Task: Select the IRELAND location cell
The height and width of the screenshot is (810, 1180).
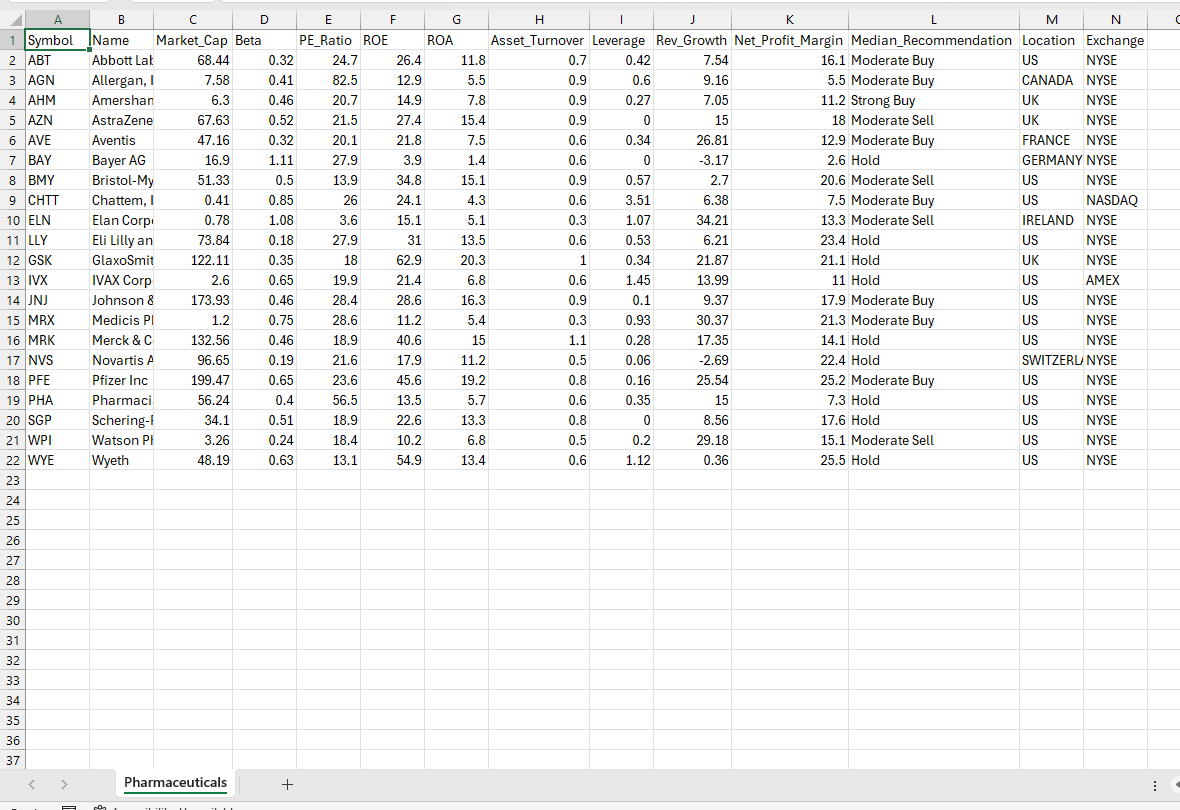Action: [x=1051, y=221]
